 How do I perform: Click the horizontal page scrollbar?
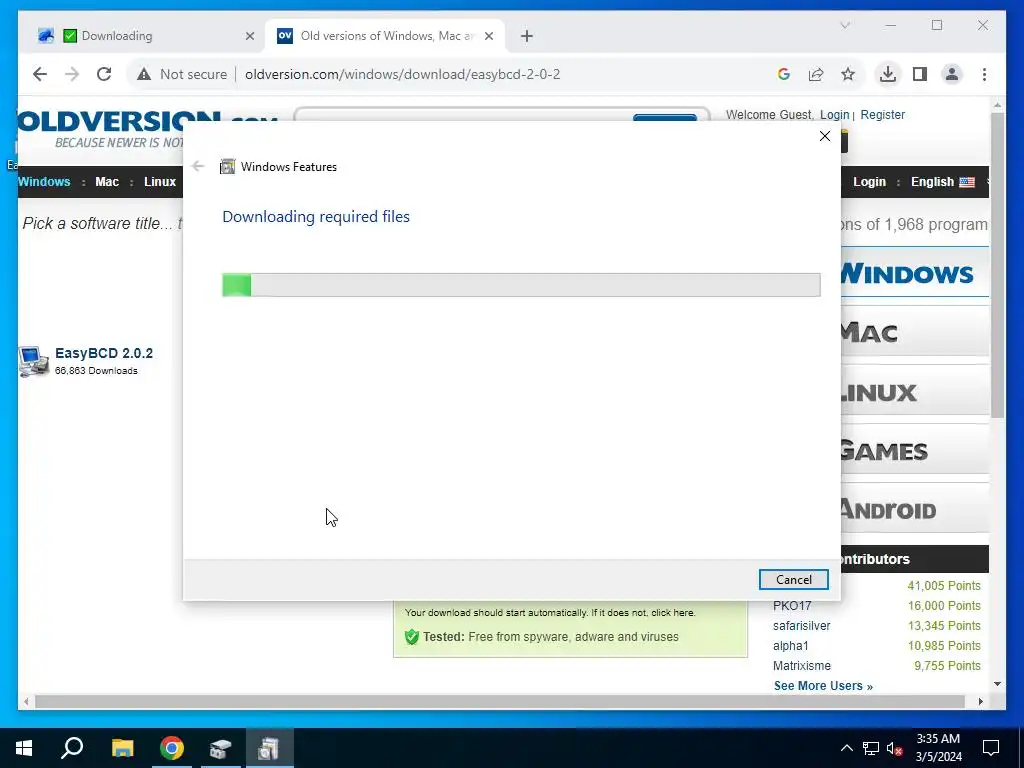500,702
